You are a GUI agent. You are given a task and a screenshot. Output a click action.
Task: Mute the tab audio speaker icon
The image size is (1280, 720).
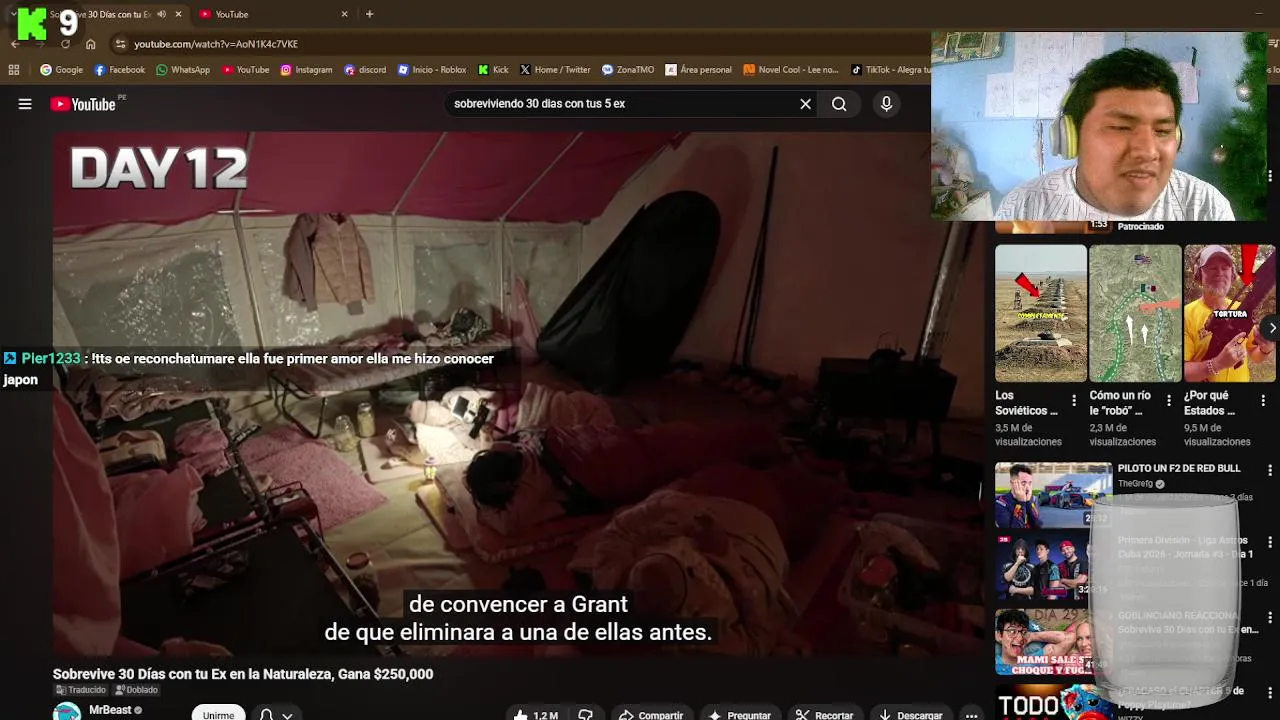pyautogui.click(x=161, y=14)
